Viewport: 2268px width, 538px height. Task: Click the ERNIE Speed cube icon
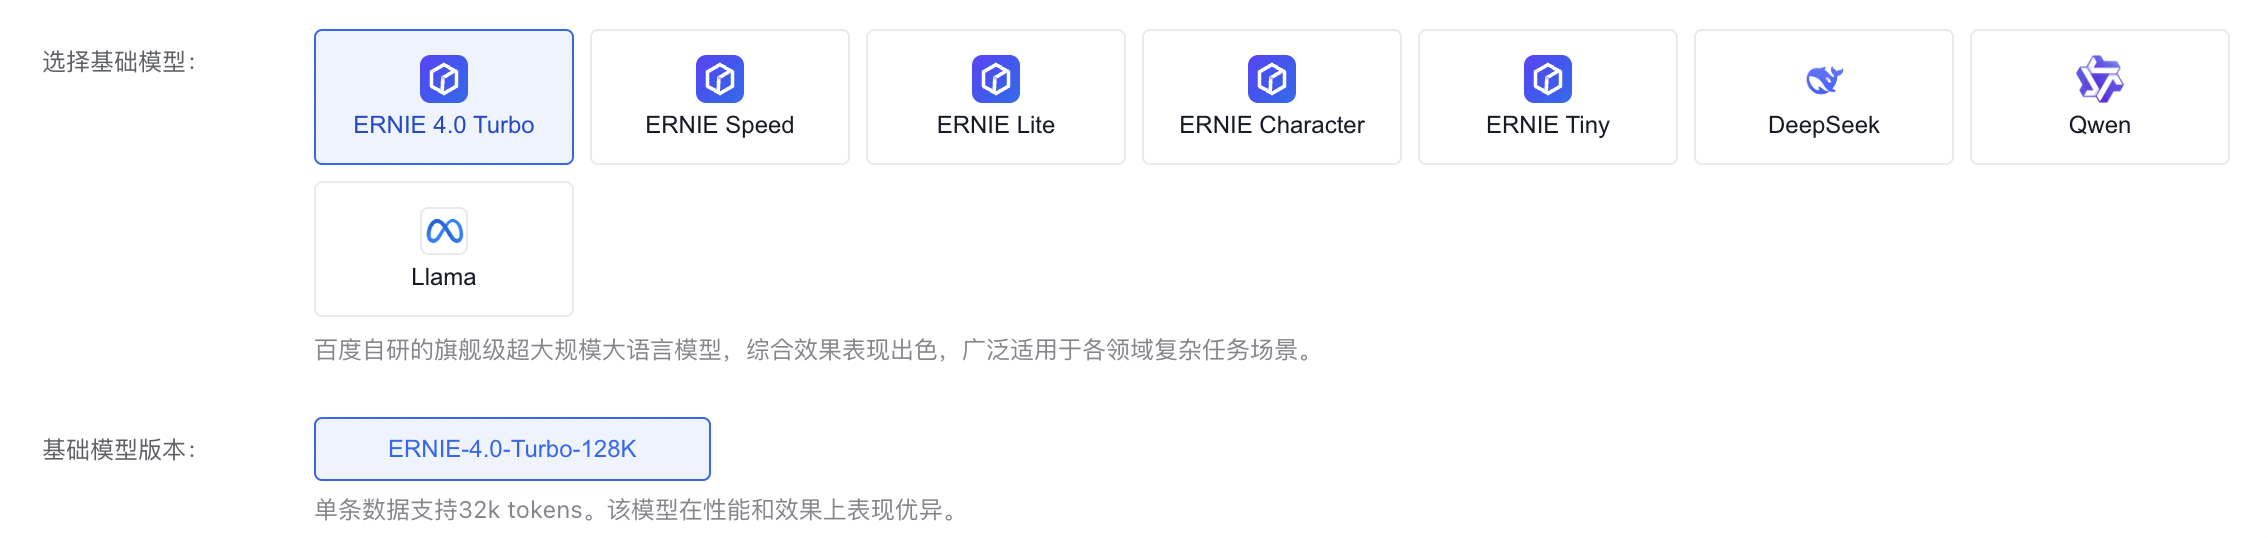point(720,79)
